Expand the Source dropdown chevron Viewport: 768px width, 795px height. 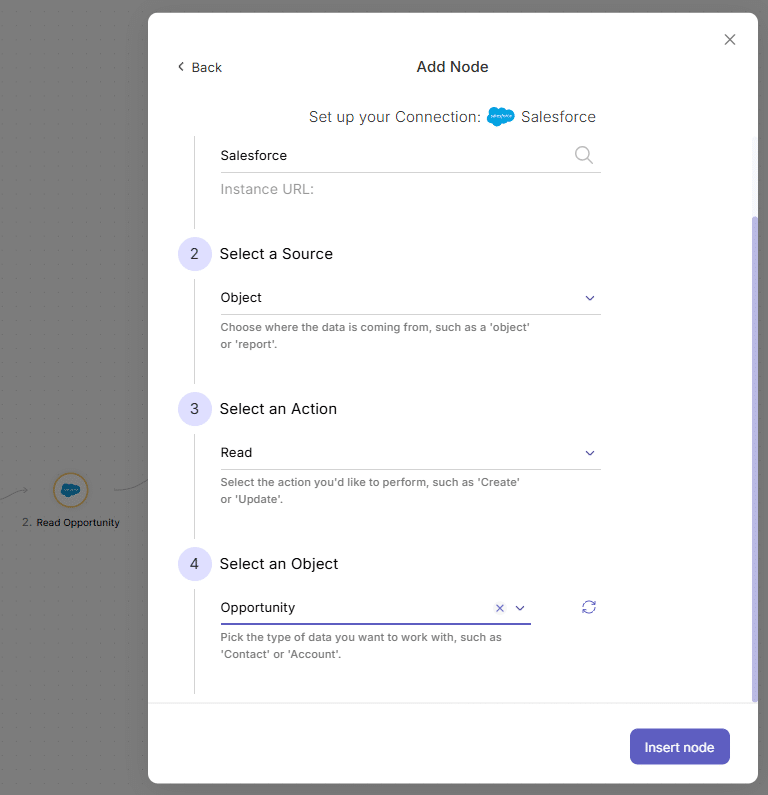coord(590,298)
